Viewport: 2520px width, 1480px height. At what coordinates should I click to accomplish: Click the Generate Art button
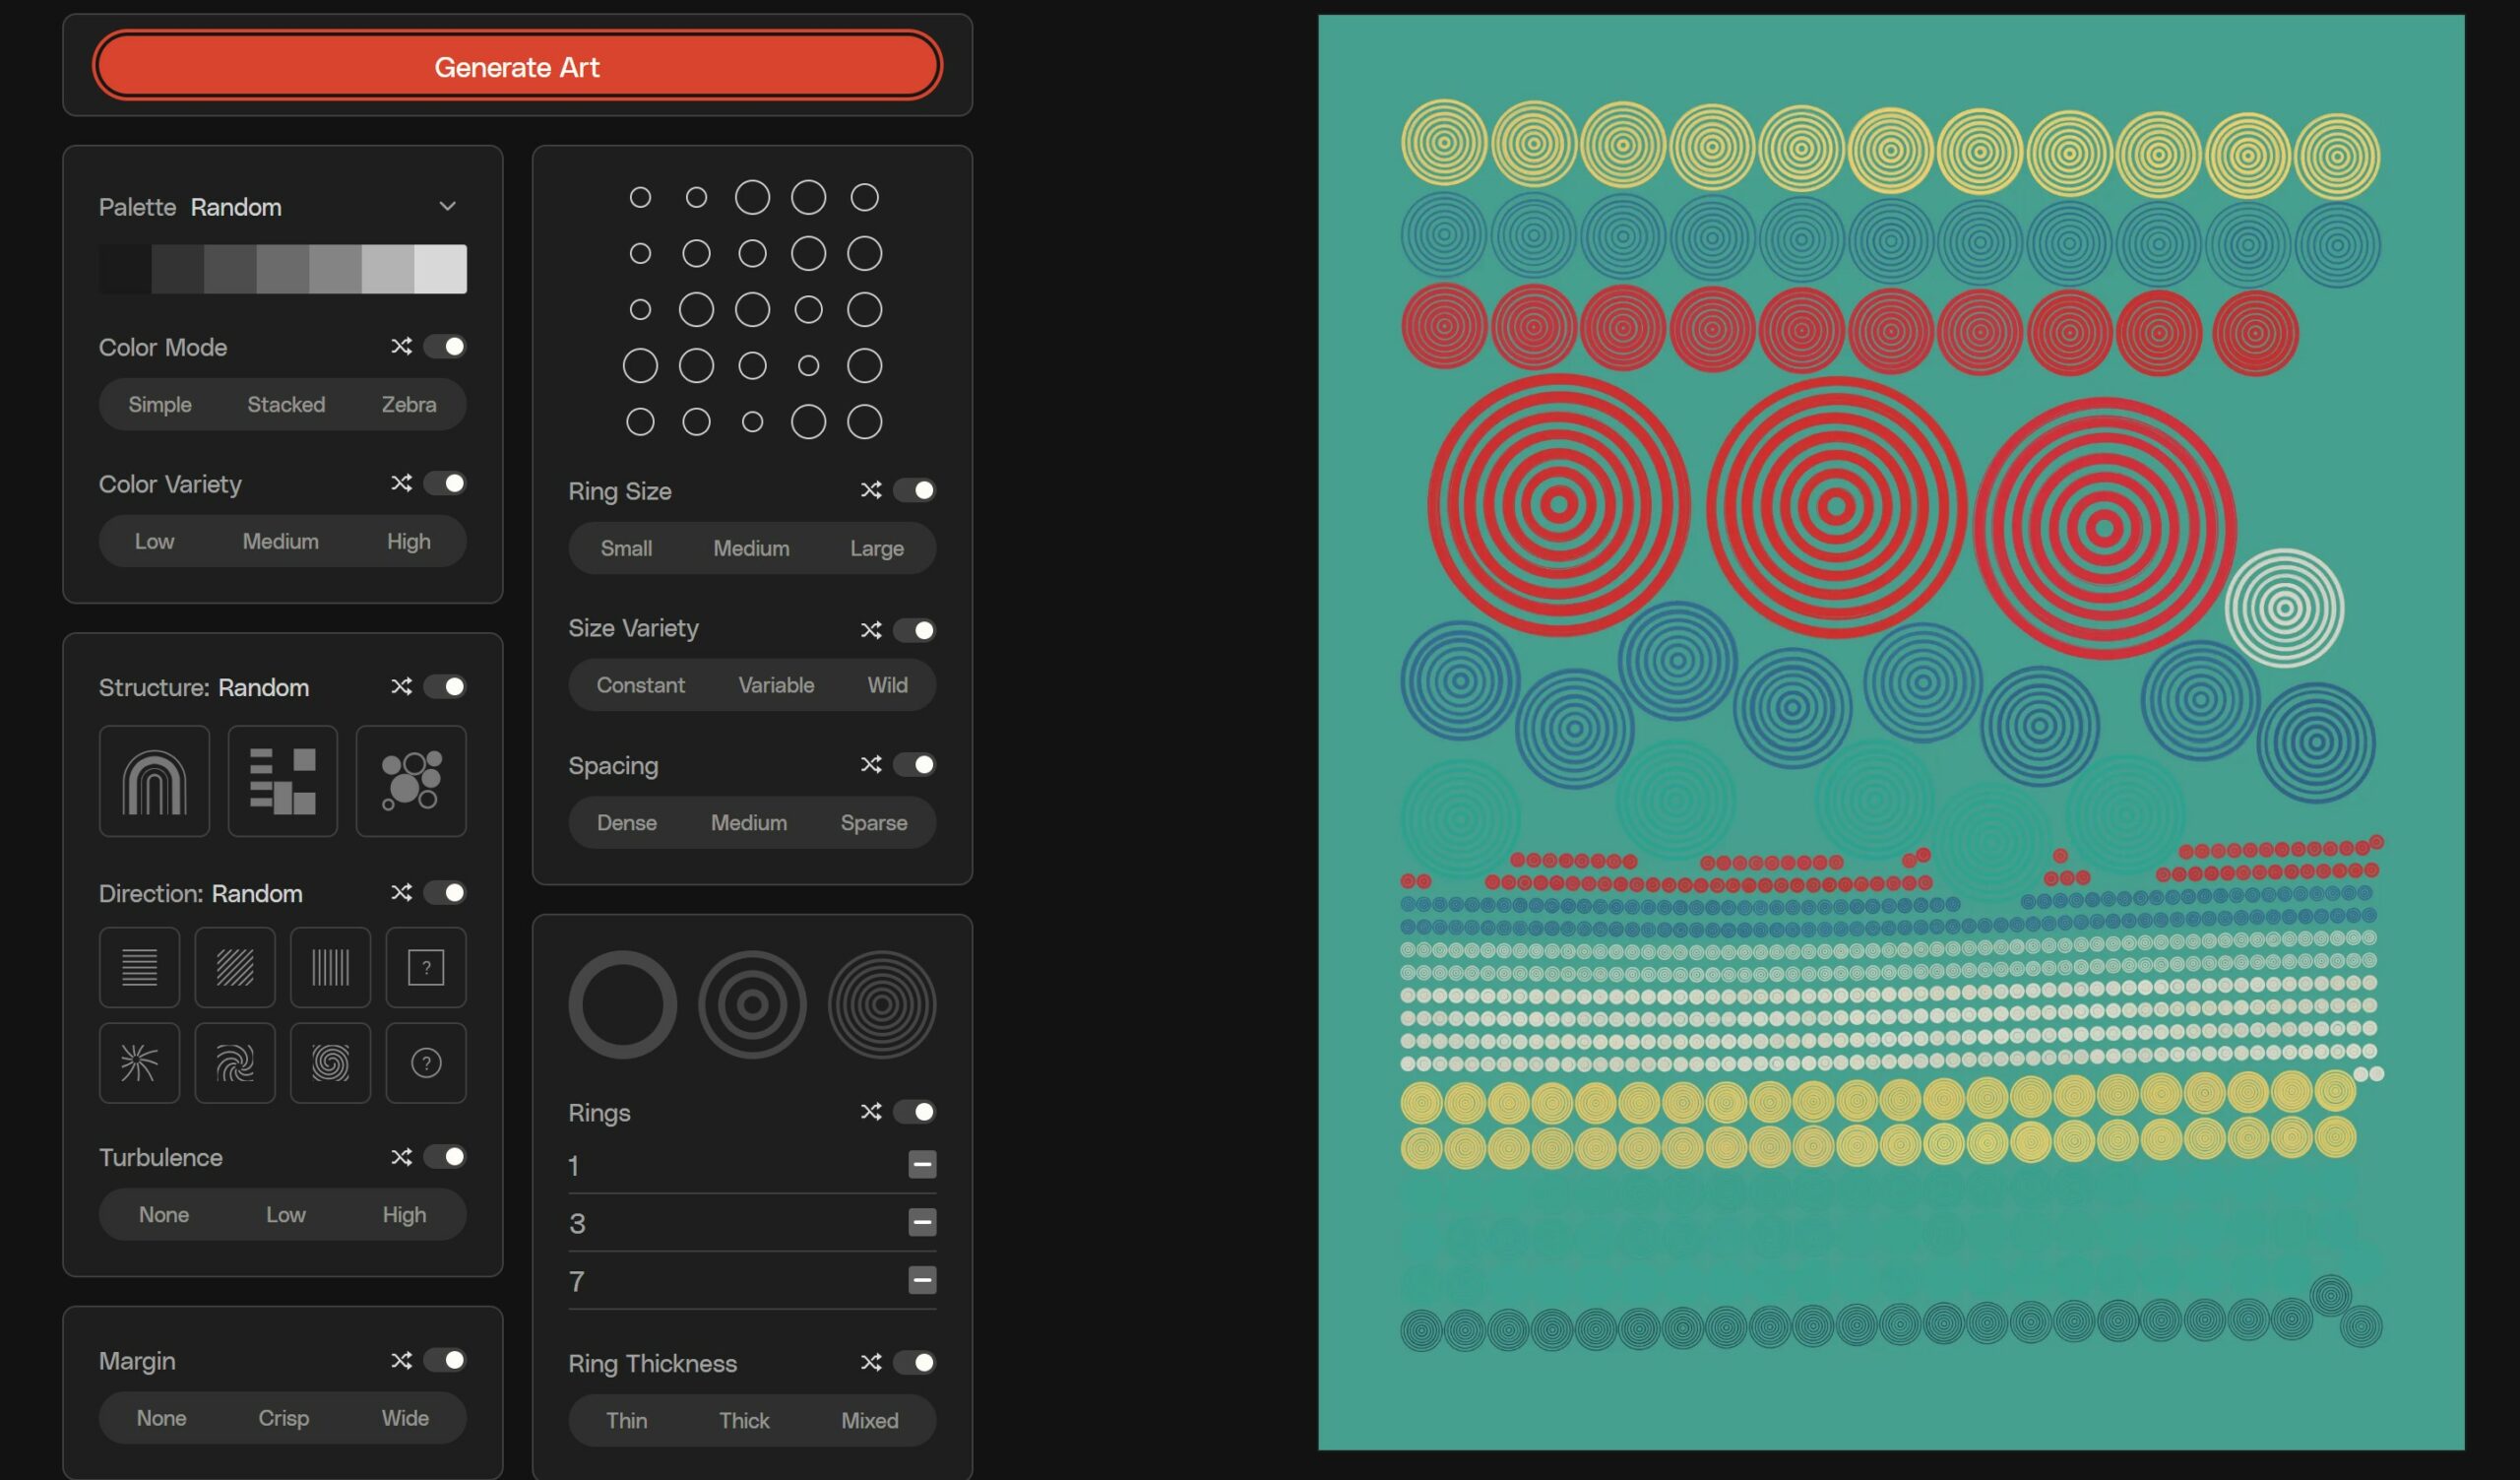pyautogui.click(x=518, y=65)
